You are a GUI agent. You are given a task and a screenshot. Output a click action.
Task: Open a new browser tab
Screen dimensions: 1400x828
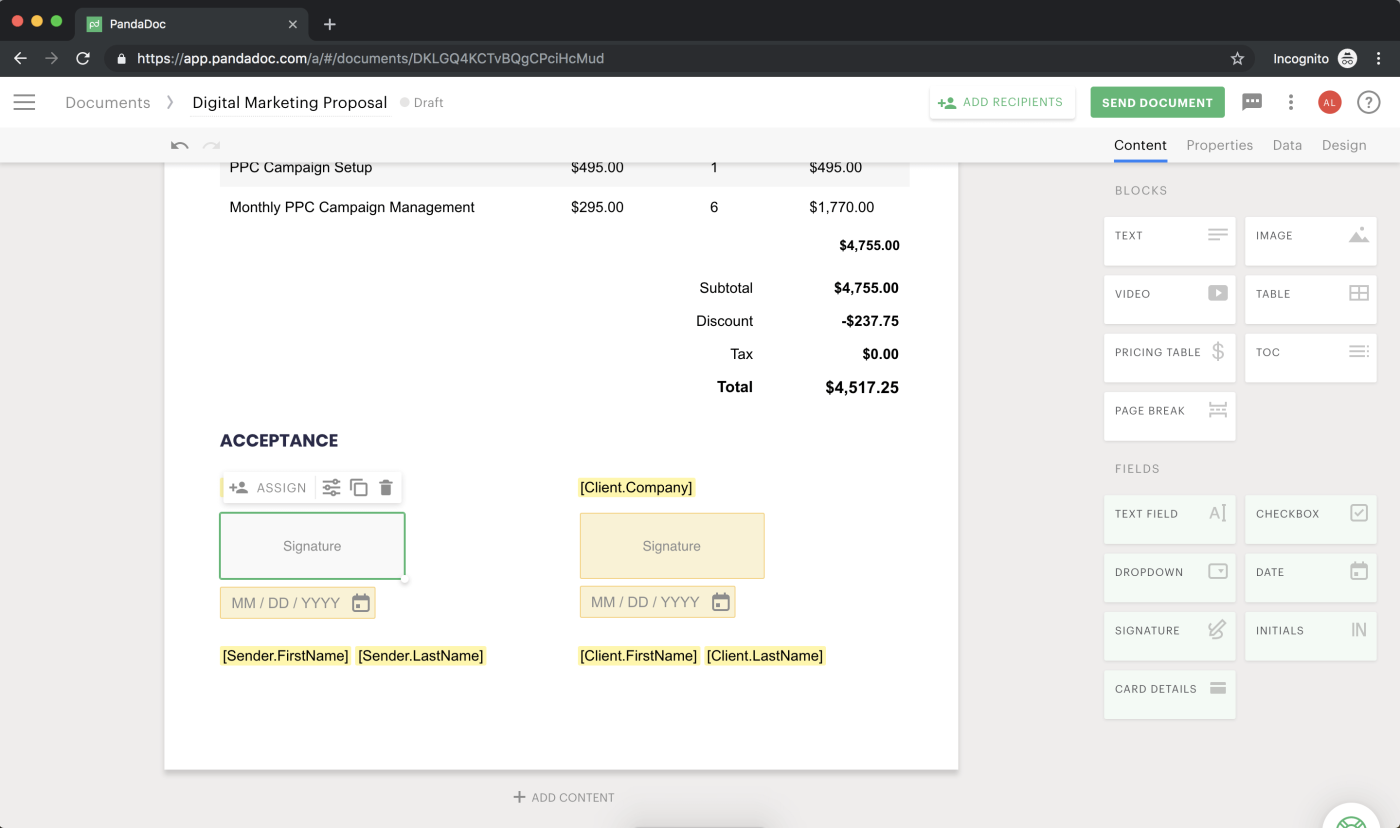330,24
